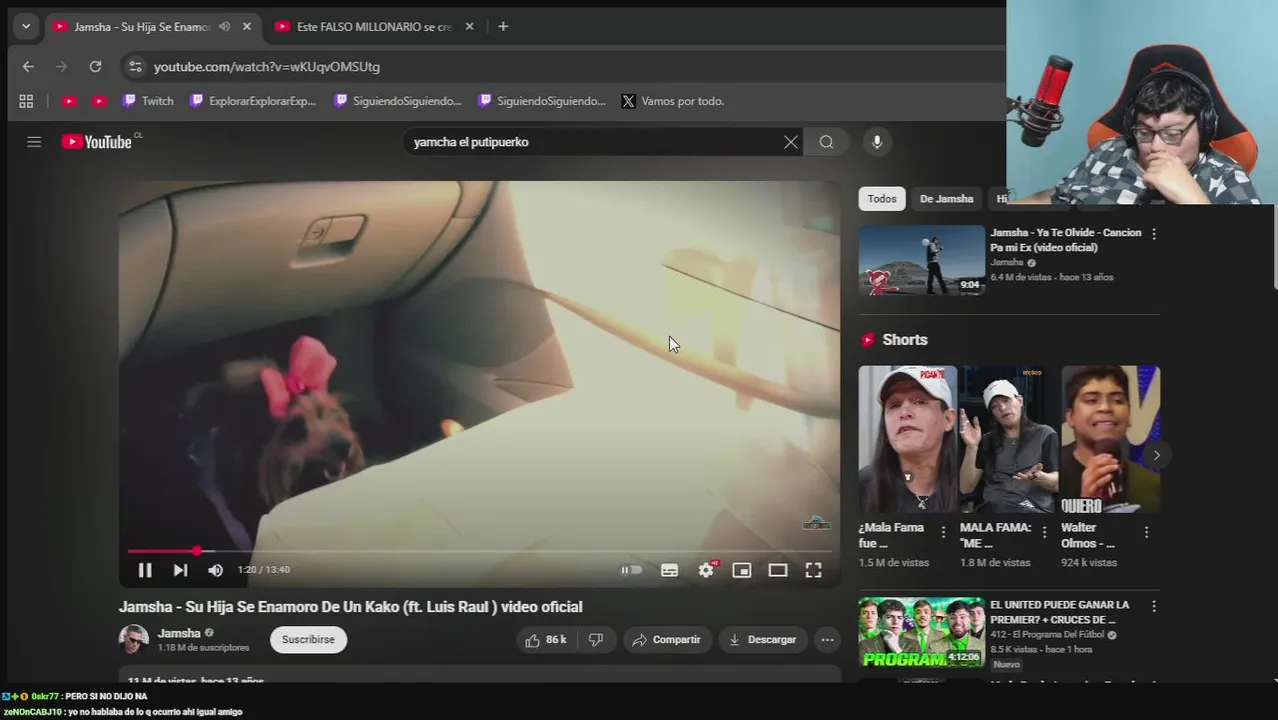Open options for Walter Olmos short
Screen dimensions: 1278x720
1147,533
